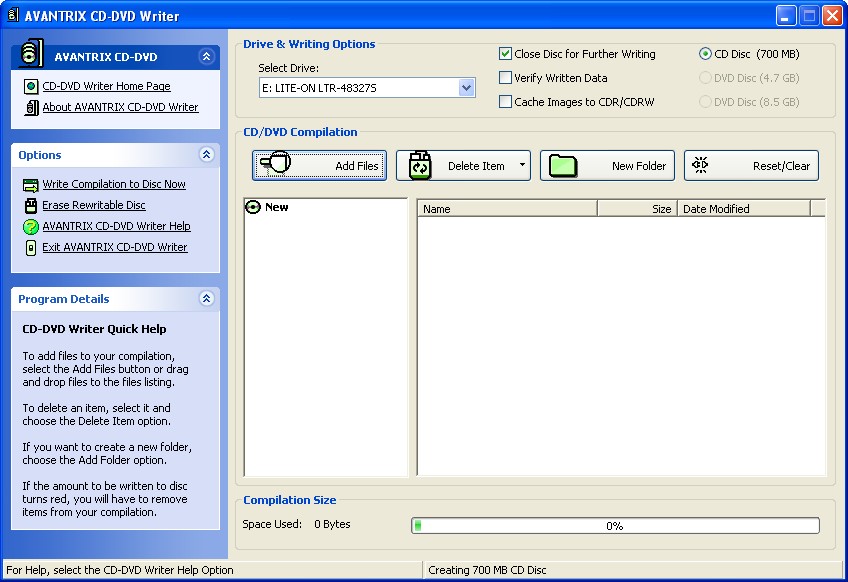Image resolution: width=848 pixels, height=582 pixels.
Task: Toggle Close Disc for Further Writing checkbox
Action: pyautogui.click(x=505, y=54)
